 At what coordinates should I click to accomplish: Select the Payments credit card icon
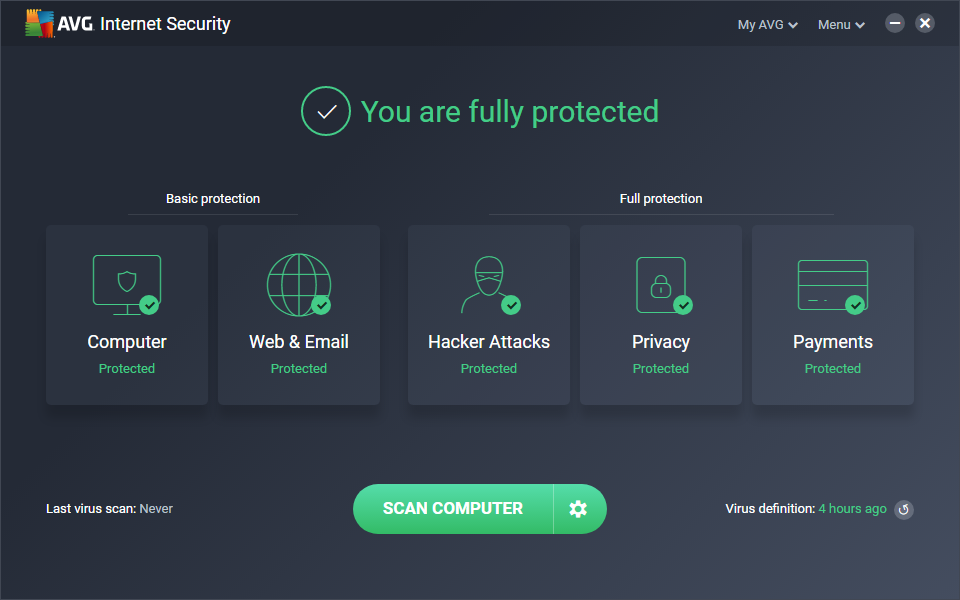(832, 283)
